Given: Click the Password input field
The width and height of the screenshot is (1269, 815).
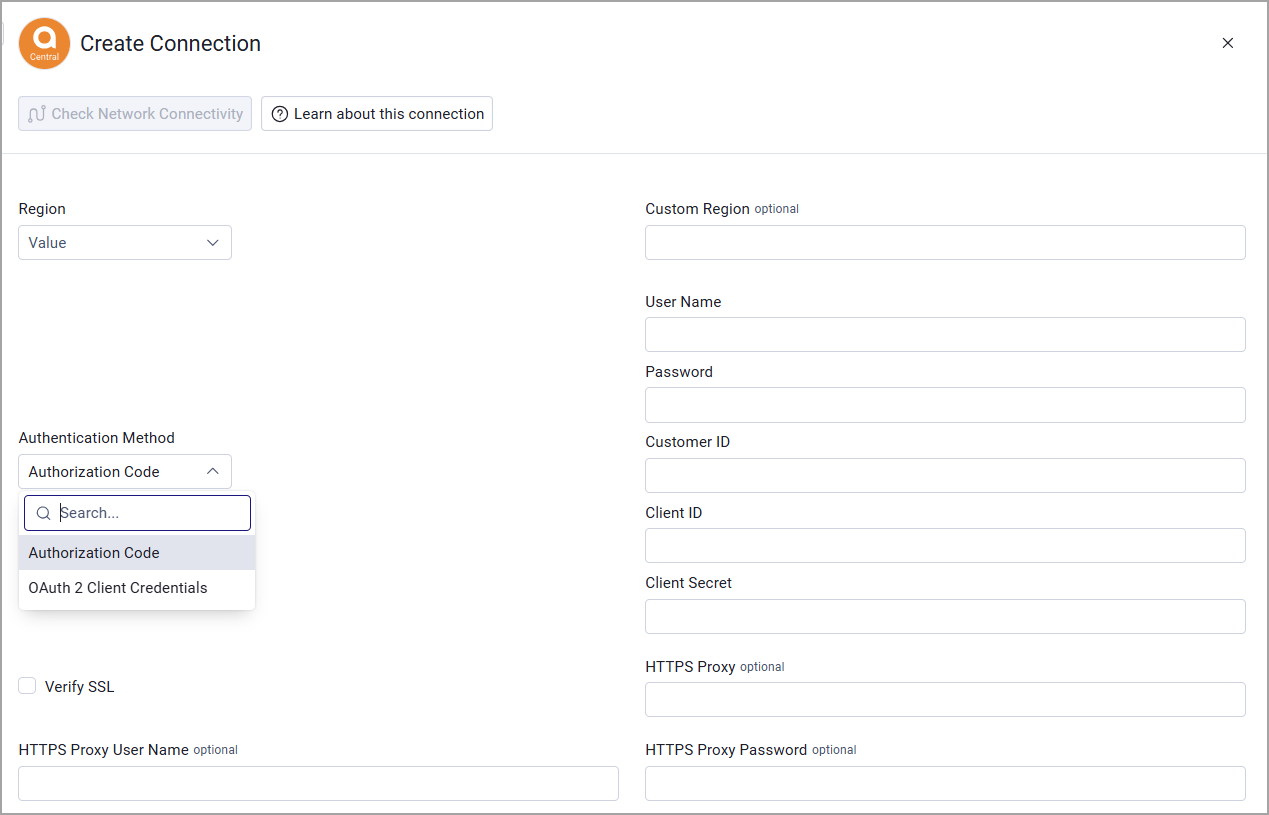Looking at the screenshot, I should [945, 405].
